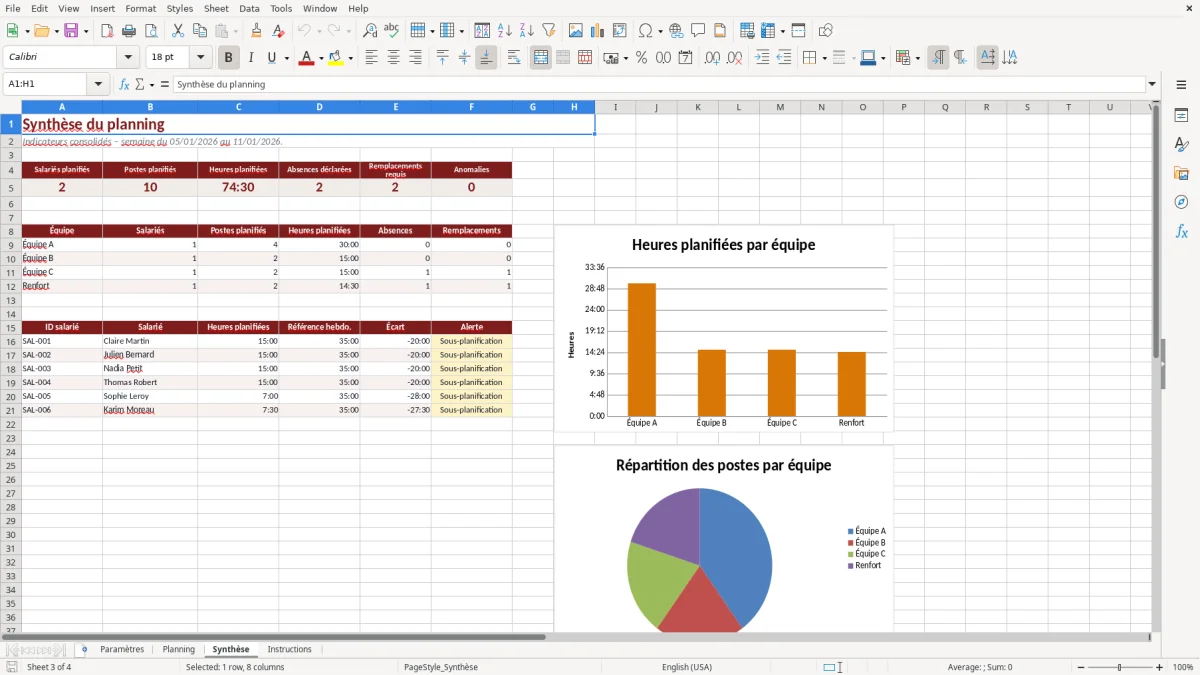Click the Insert Hyperlink icon

676,31
